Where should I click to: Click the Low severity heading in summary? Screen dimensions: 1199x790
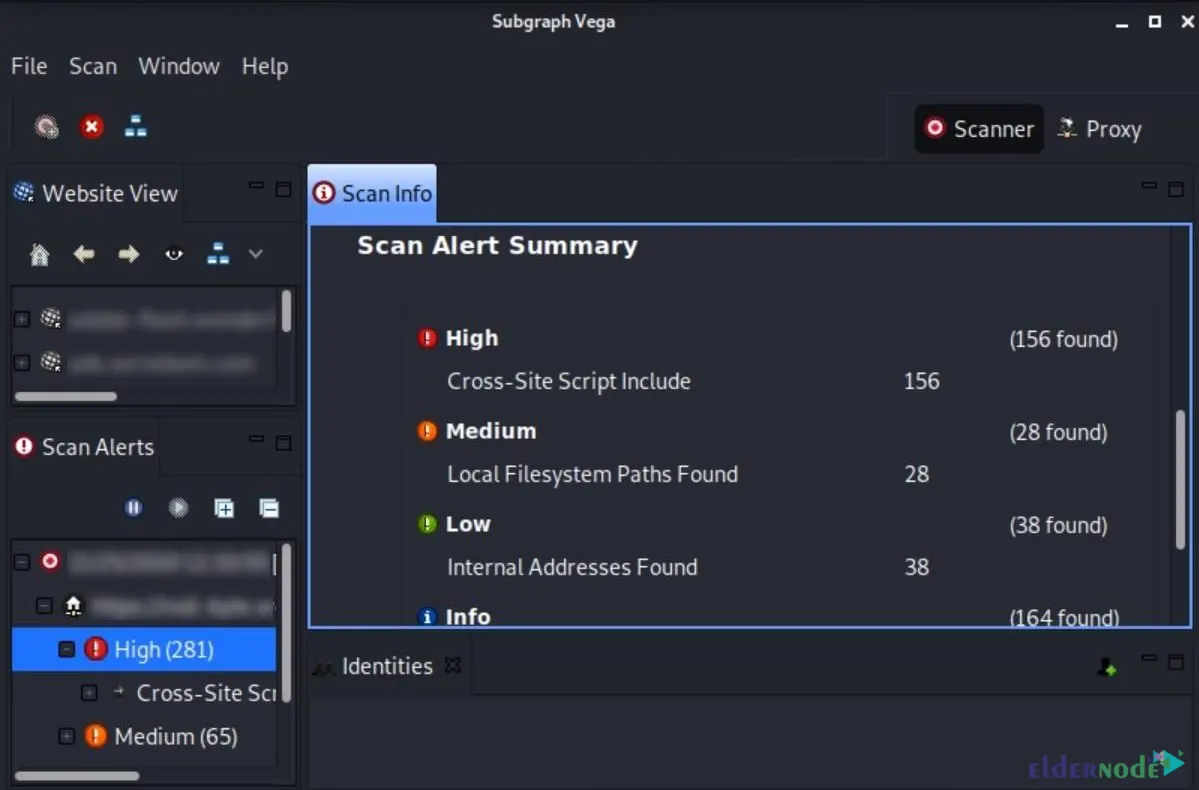pos(468,524)
